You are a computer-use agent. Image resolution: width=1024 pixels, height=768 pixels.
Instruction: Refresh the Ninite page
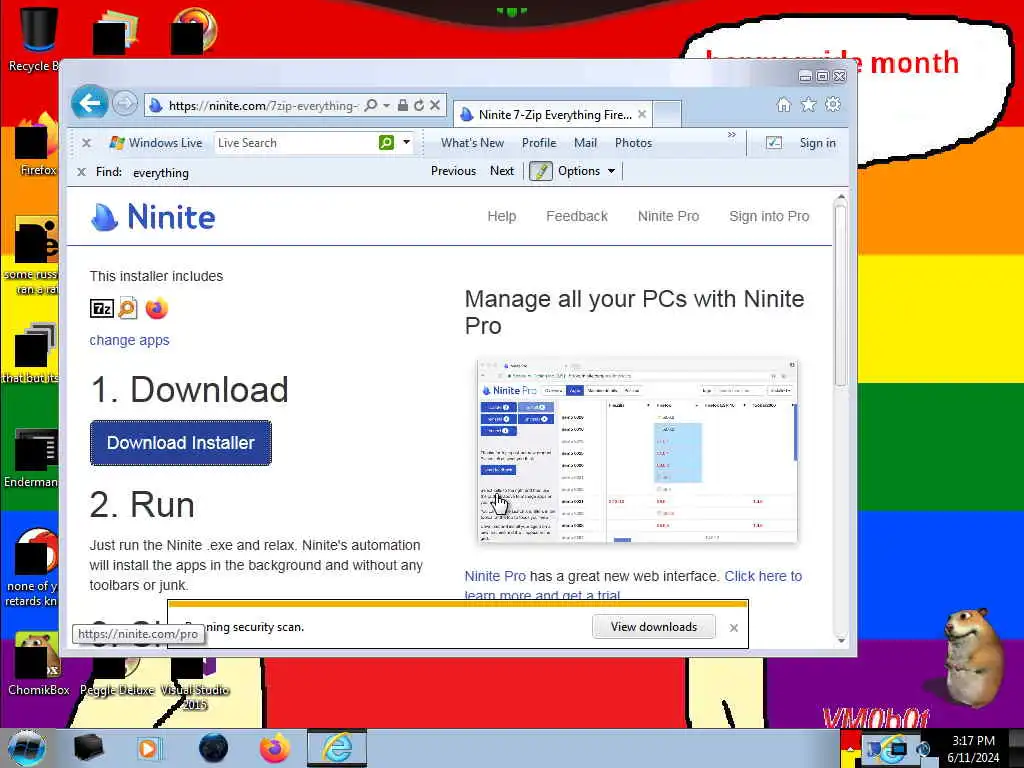[x=419, y=105]
